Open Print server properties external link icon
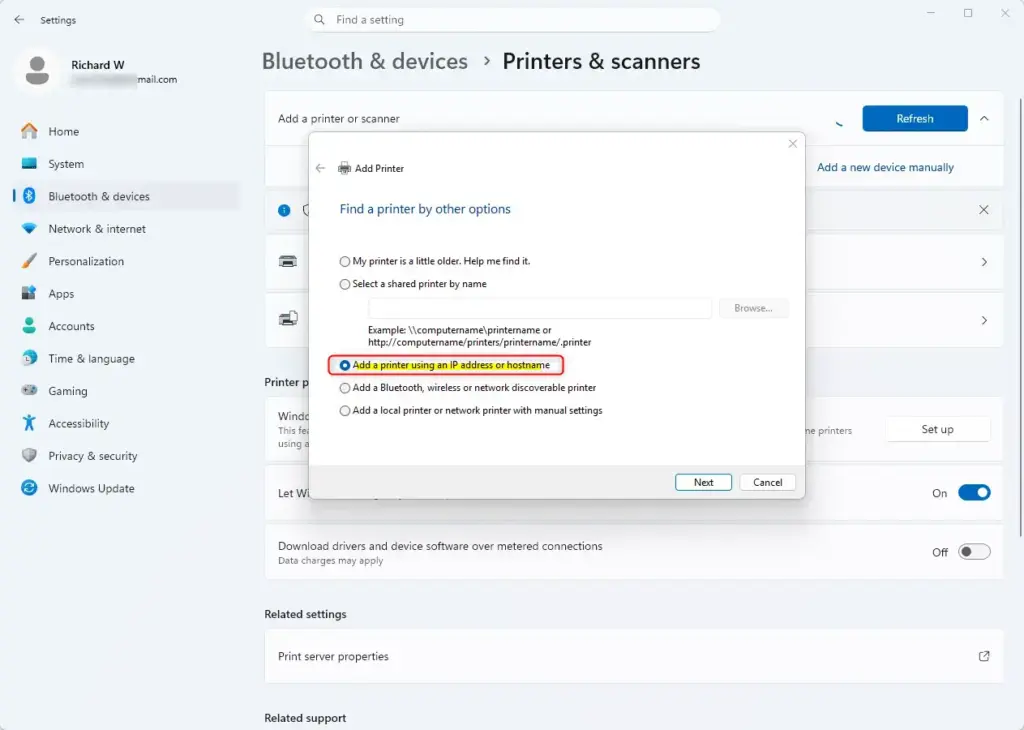 pos(984,656)
